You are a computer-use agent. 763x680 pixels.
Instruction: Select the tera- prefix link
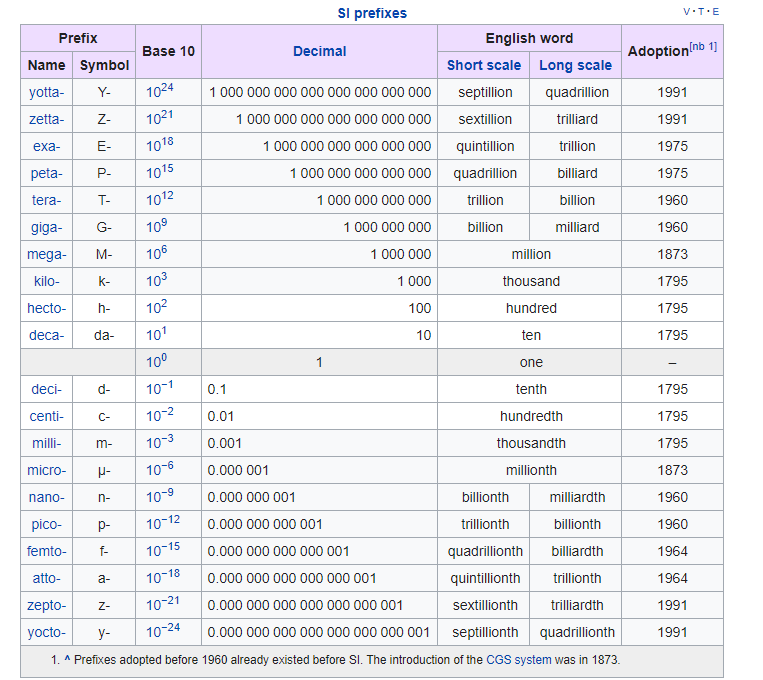click(47, 200)
